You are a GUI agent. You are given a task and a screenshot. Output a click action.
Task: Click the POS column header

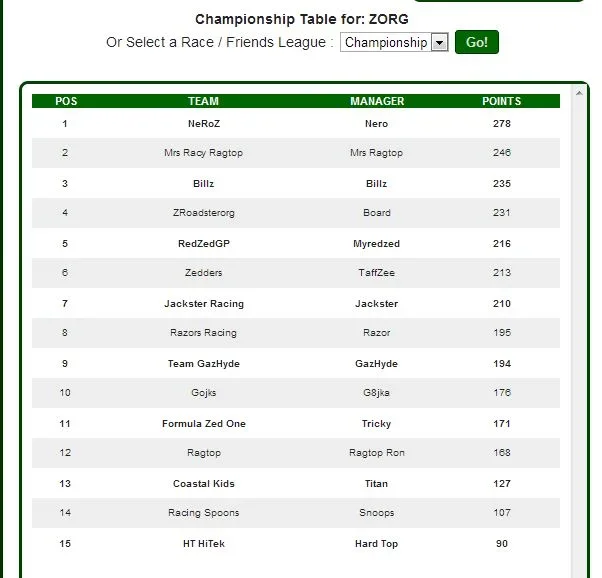pyautogui.click(x=66, y=101)
